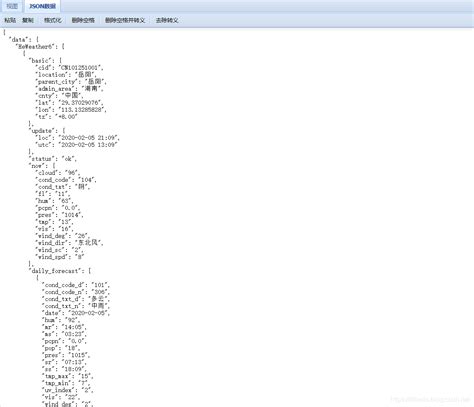Click the "tmp_max" line
Screen dimensions: 474x407
coord(67,376)
